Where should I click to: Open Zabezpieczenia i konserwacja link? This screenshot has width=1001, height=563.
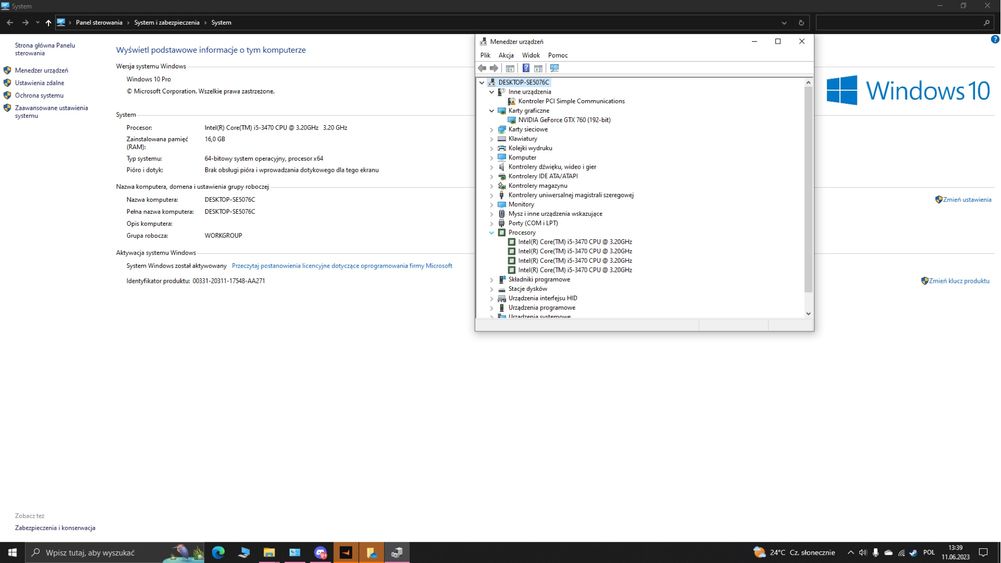click(55, 528)
